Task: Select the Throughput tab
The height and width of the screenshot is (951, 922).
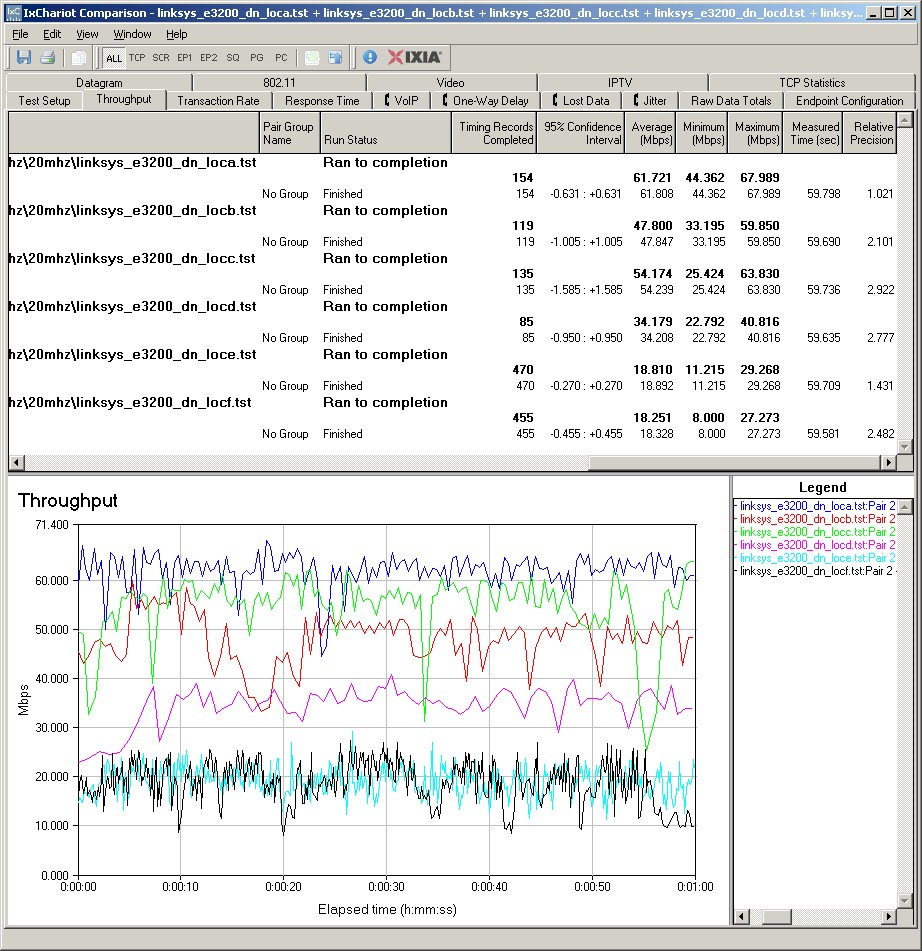Action: [124, 99]
